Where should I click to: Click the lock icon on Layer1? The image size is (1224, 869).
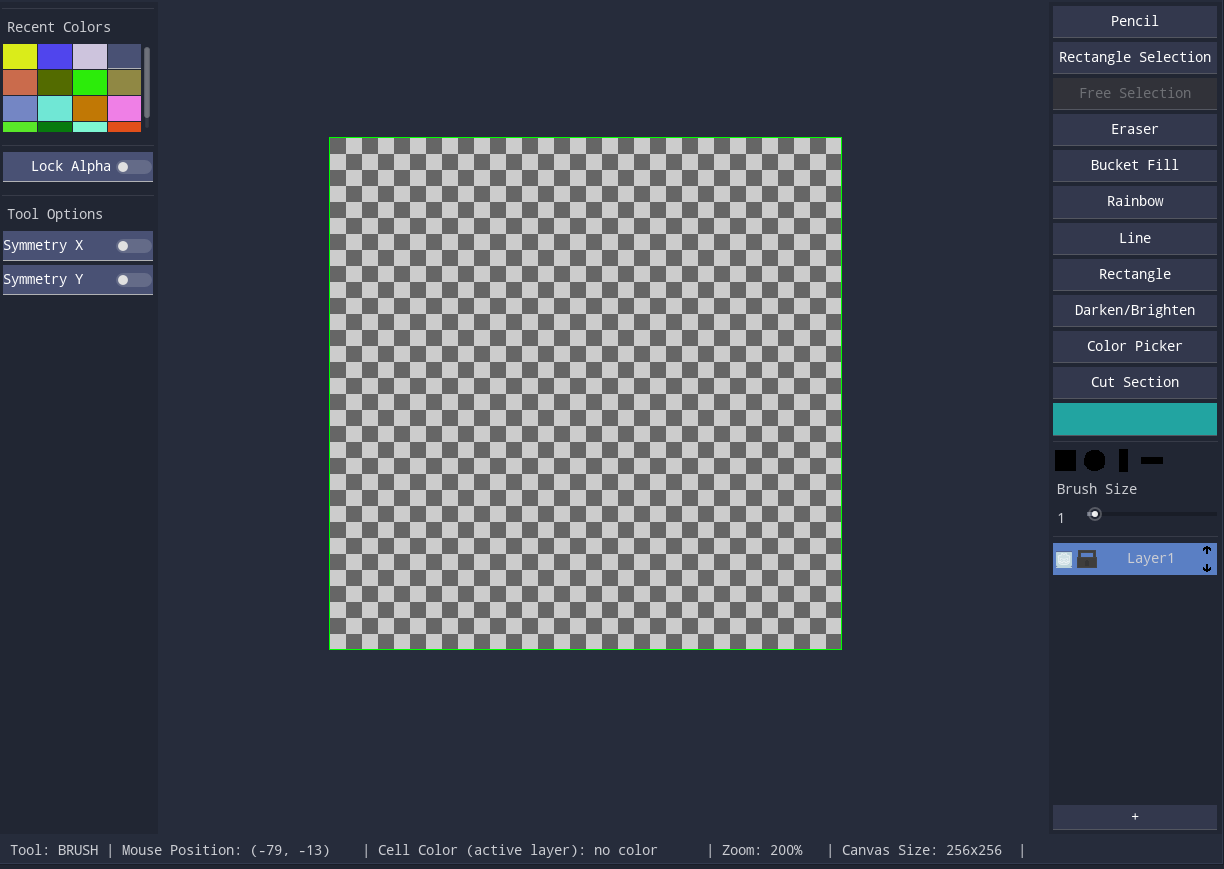(1087, 559)
